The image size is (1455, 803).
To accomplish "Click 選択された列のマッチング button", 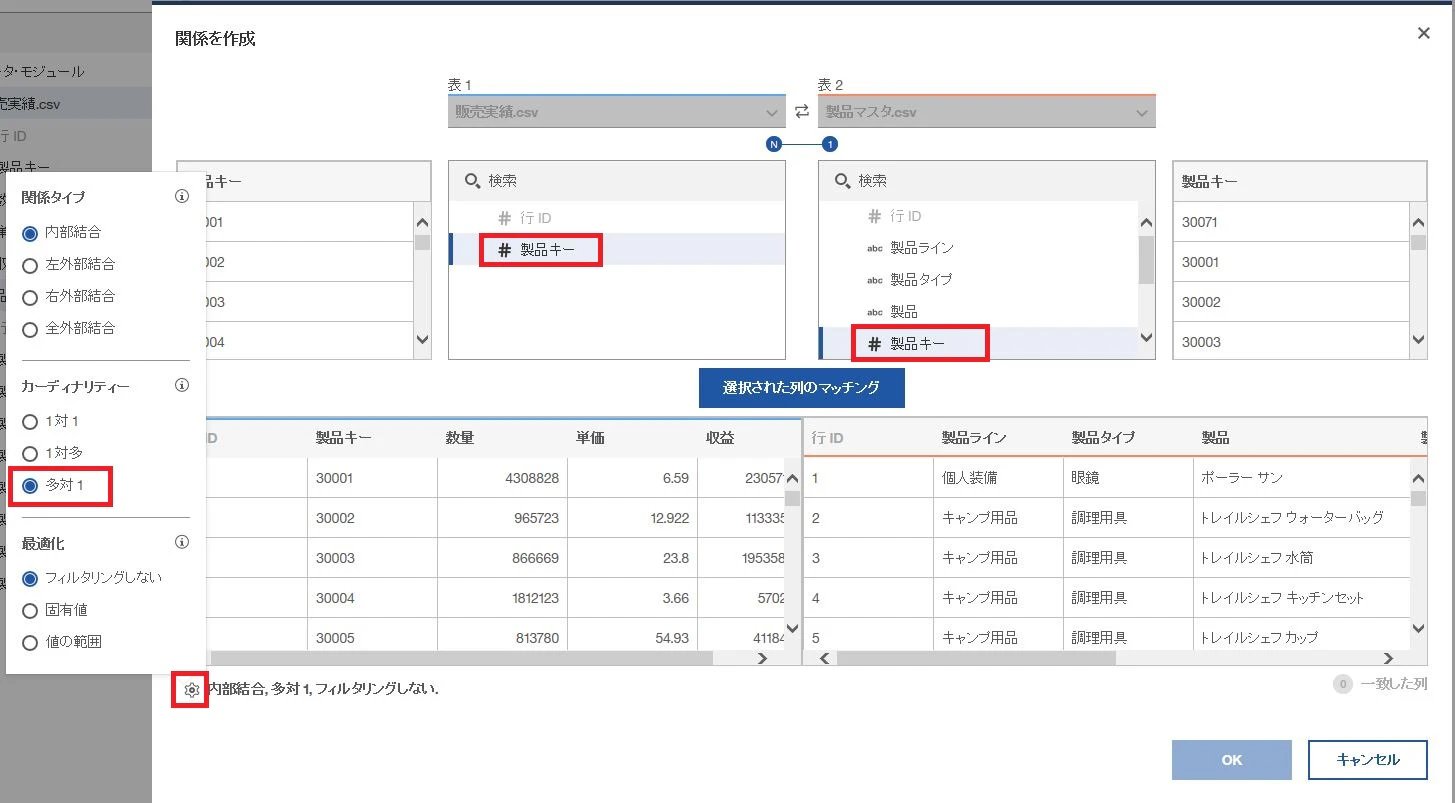I will point(802,388).
